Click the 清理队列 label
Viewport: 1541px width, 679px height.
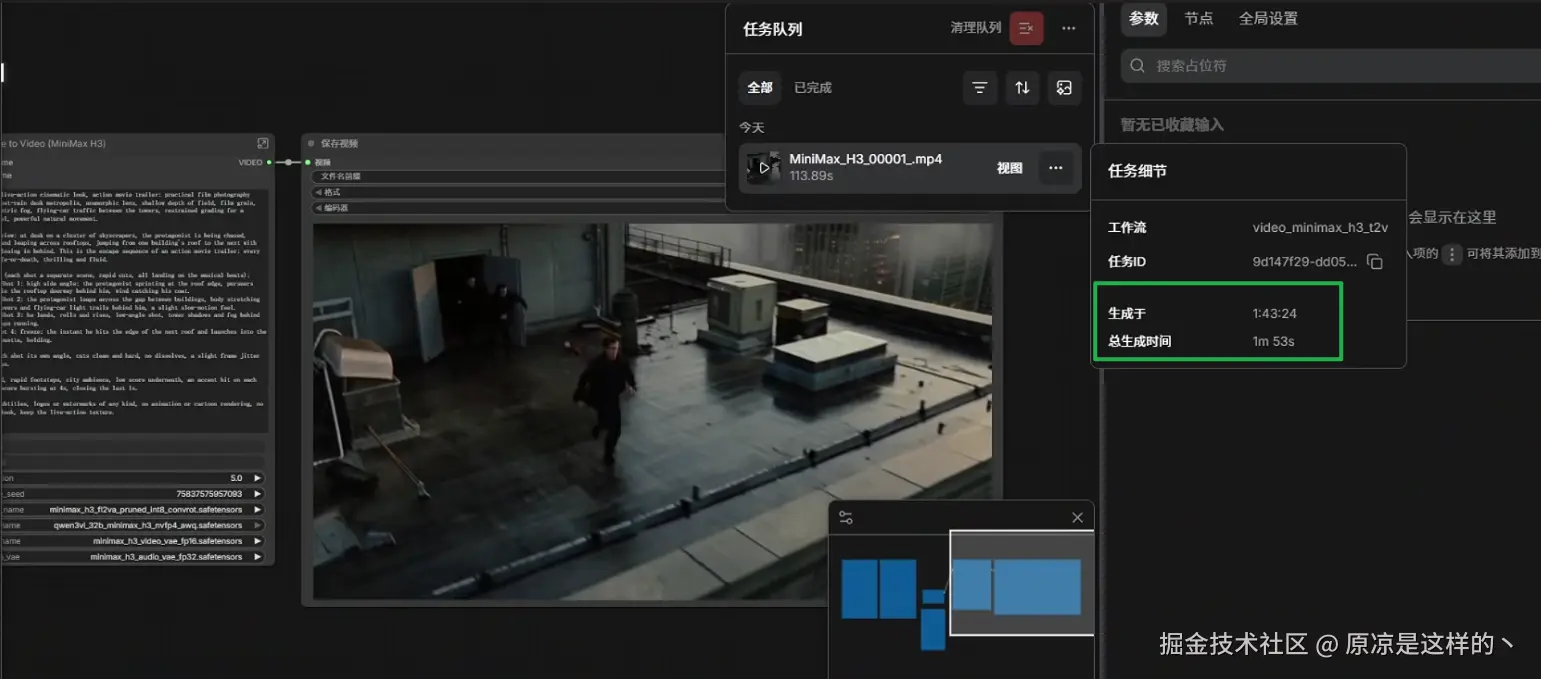pyautogui.click(x=976, y=28)
